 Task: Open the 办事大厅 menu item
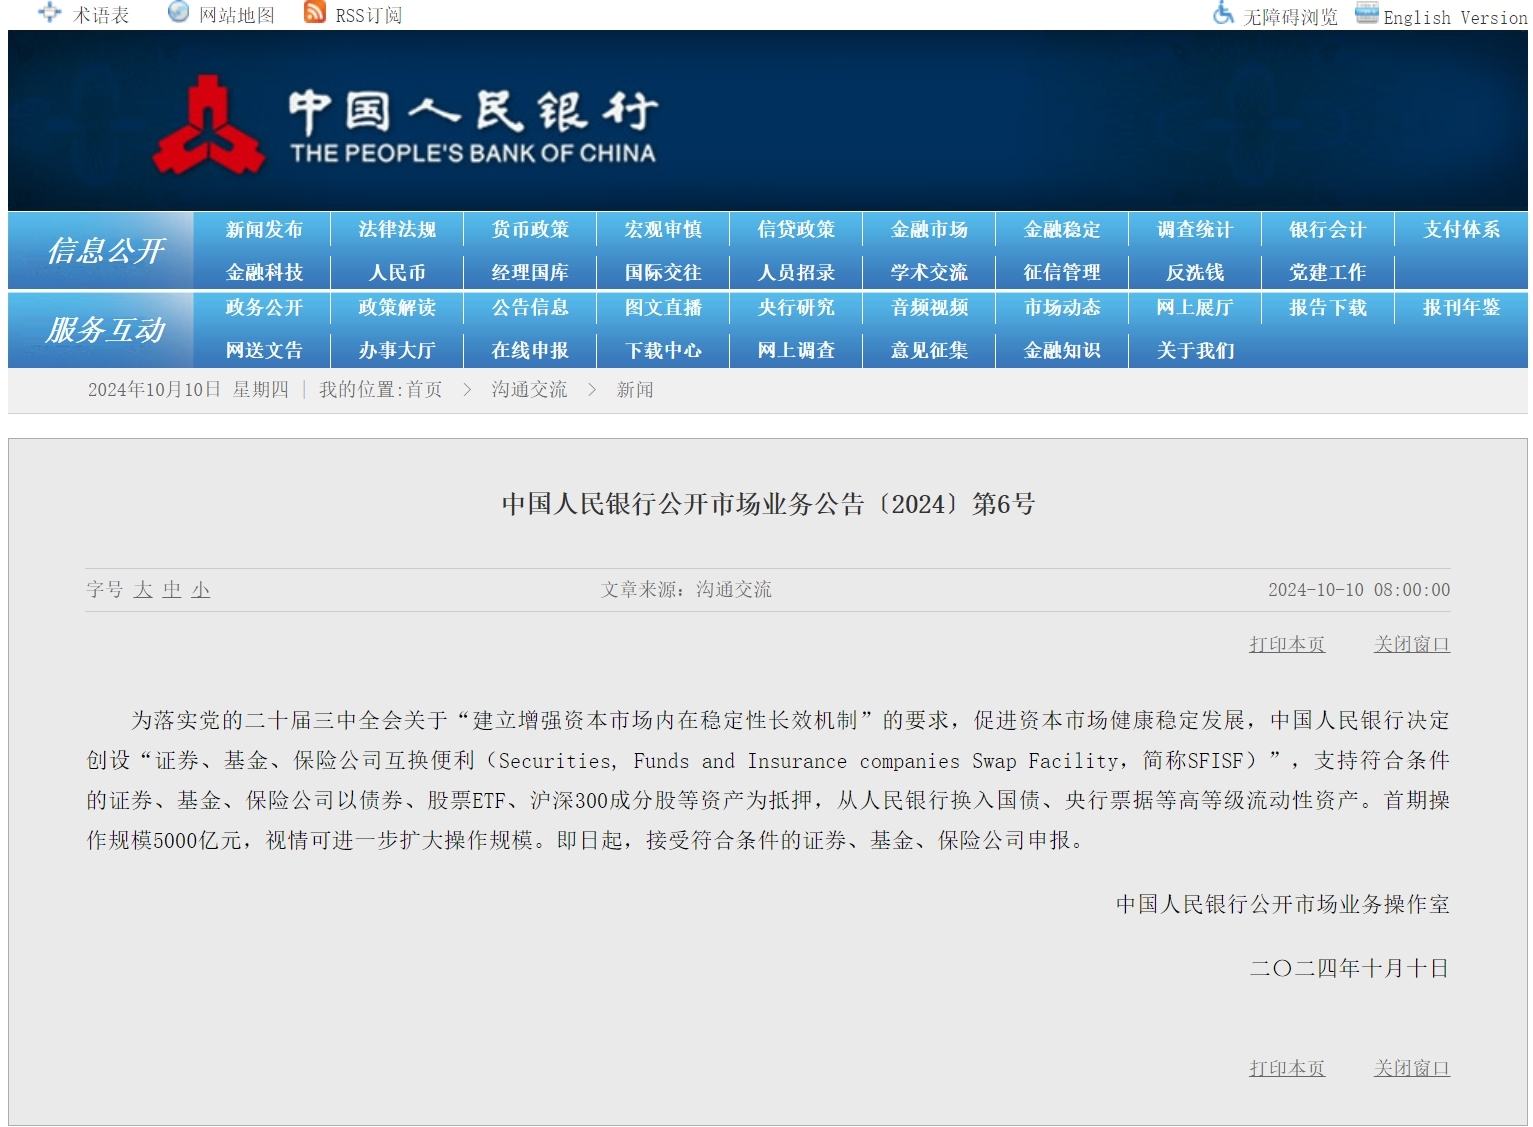[x=397, y=350]
